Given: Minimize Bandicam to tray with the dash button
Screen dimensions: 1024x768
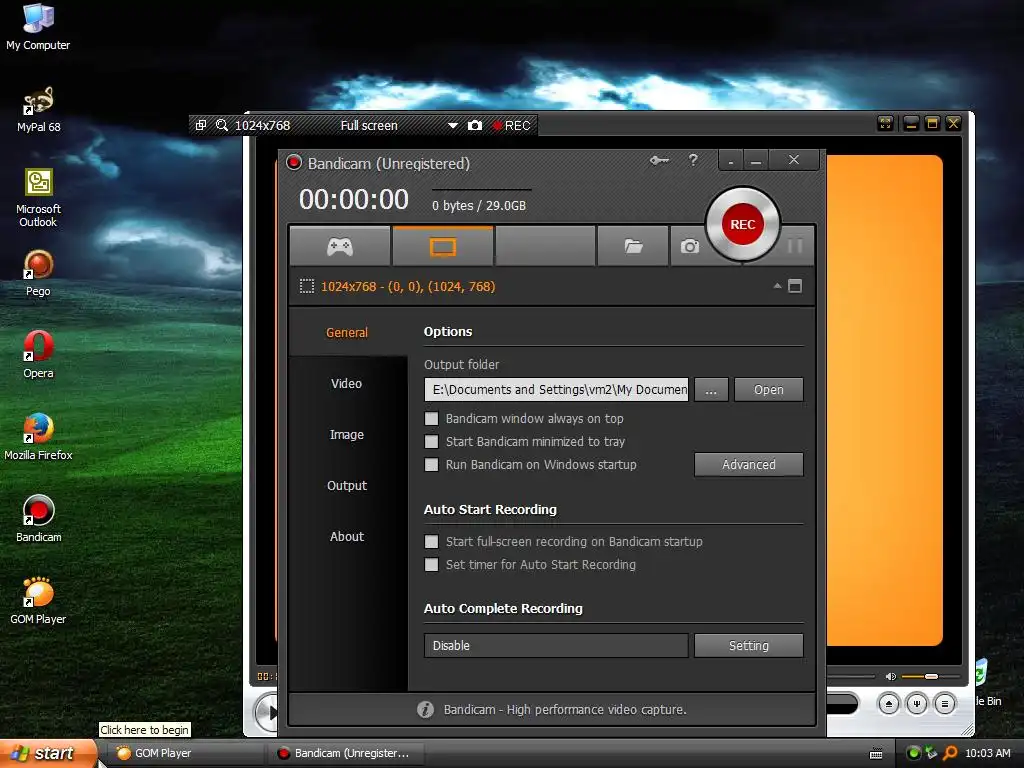Looking at the screenshot, I should [731, 161].
